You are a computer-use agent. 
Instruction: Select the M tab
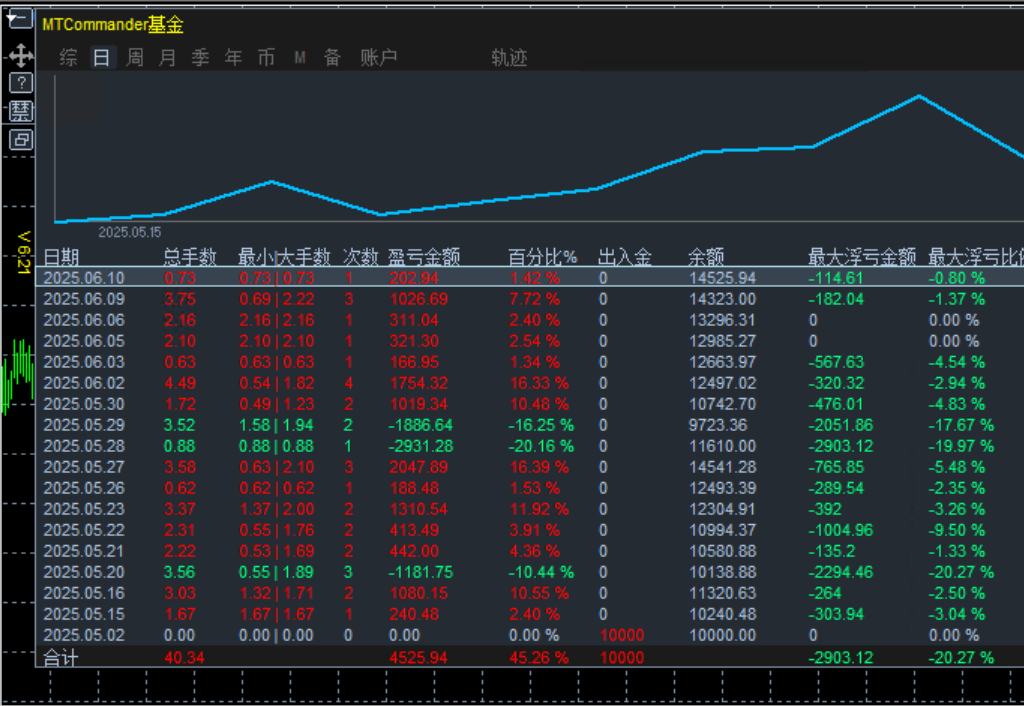[x=299, y=58]
